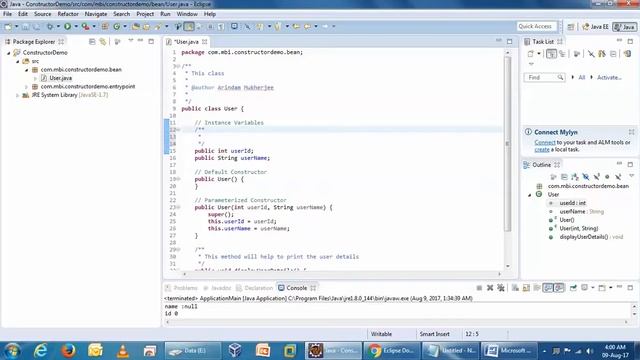
Task: Click the Find field in Task List
Action: click(544, 78)
